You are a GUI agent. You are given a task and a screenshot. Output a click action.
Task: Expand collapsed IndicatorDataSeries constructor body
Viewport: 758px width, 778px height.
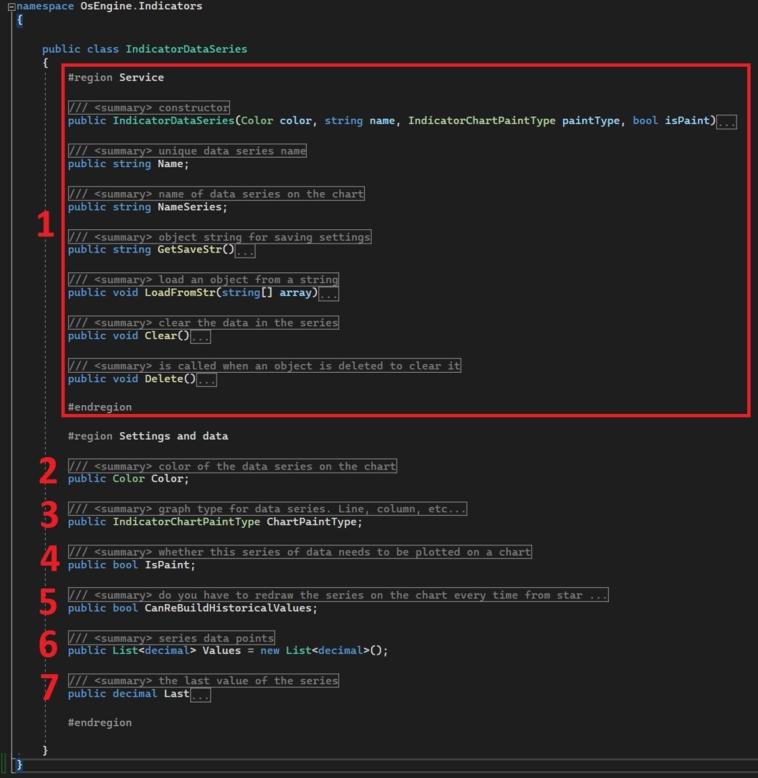pos(726,122)
